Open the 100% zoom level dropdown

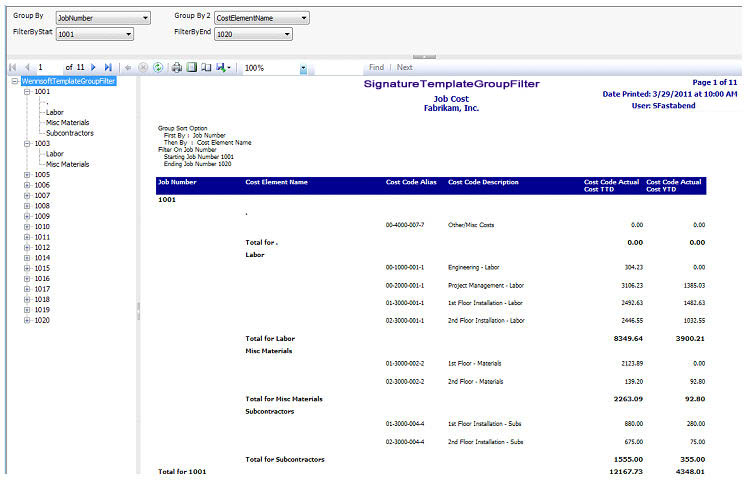click(x=303, y=68)
